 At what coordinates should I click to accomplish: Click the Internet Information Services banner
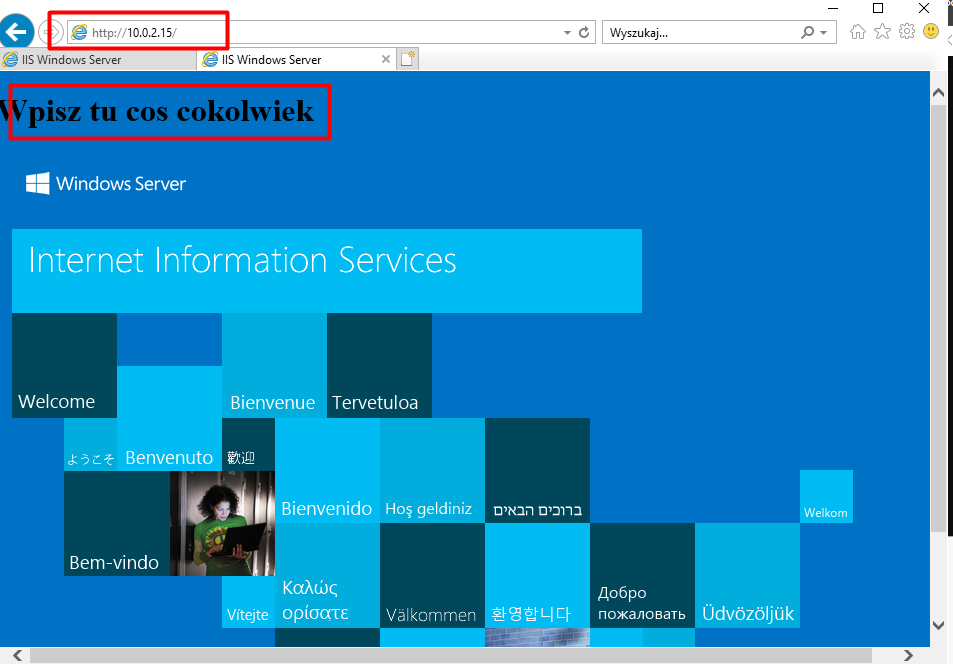[326, 270]
